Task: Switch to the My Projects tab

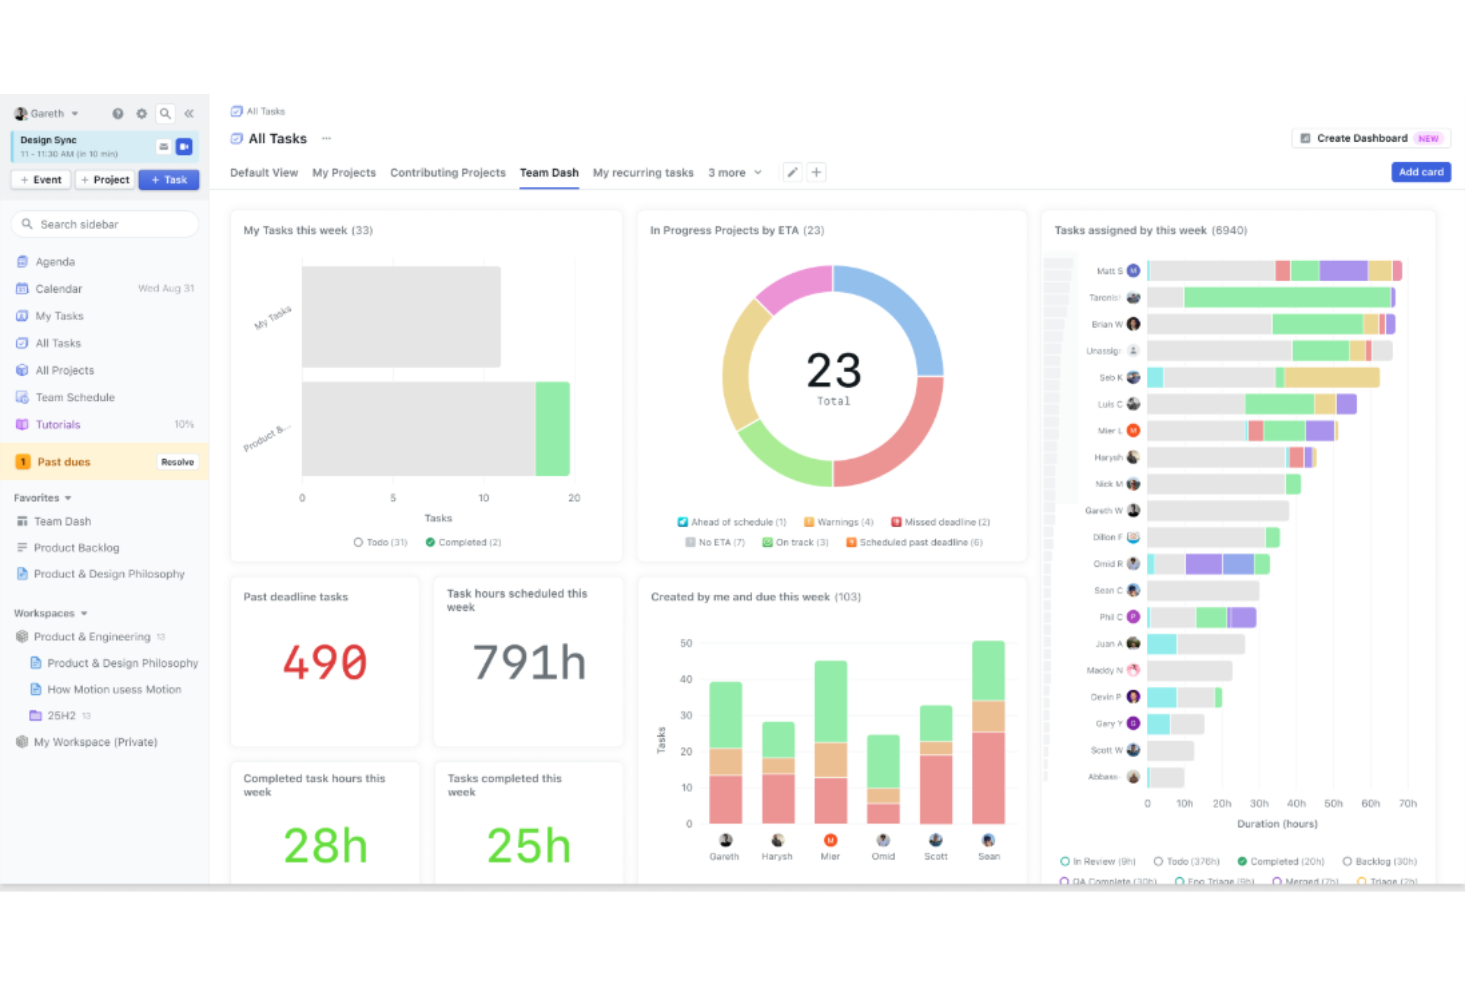Action: click(344, 172)
